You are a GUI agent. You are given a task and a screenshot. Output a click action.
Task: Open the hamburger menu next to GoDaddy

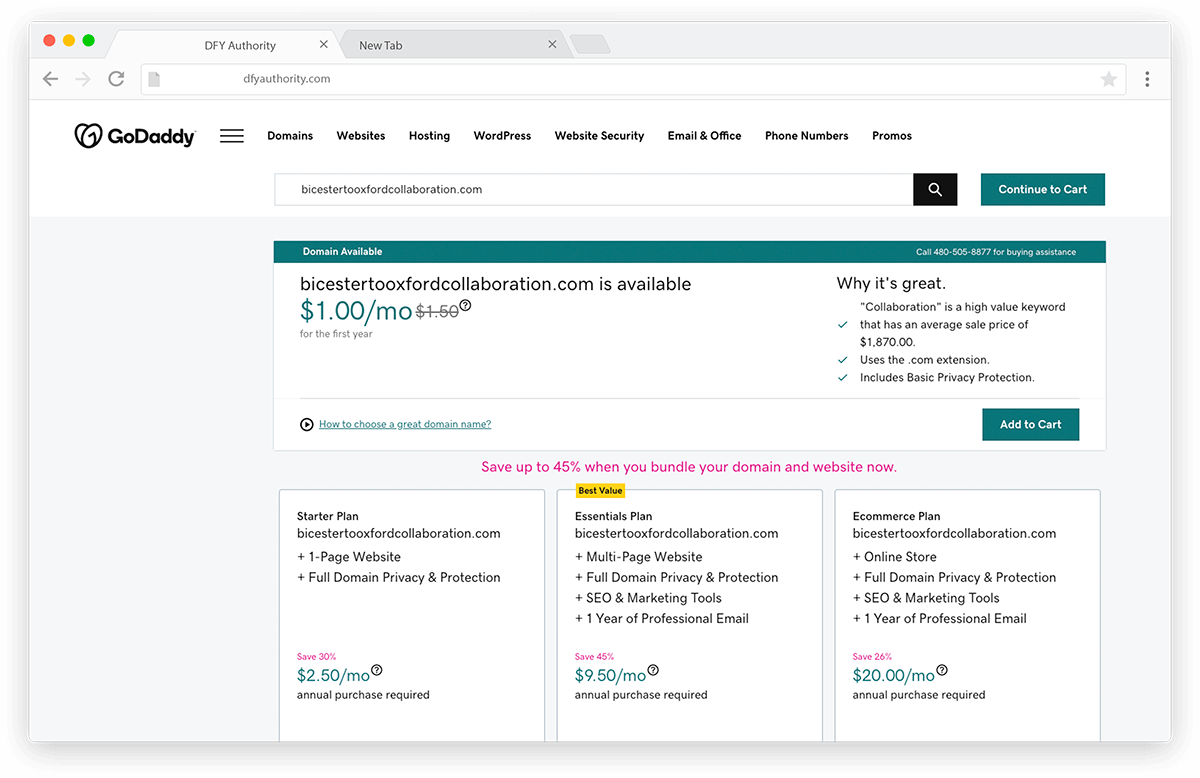coord(232,136)
